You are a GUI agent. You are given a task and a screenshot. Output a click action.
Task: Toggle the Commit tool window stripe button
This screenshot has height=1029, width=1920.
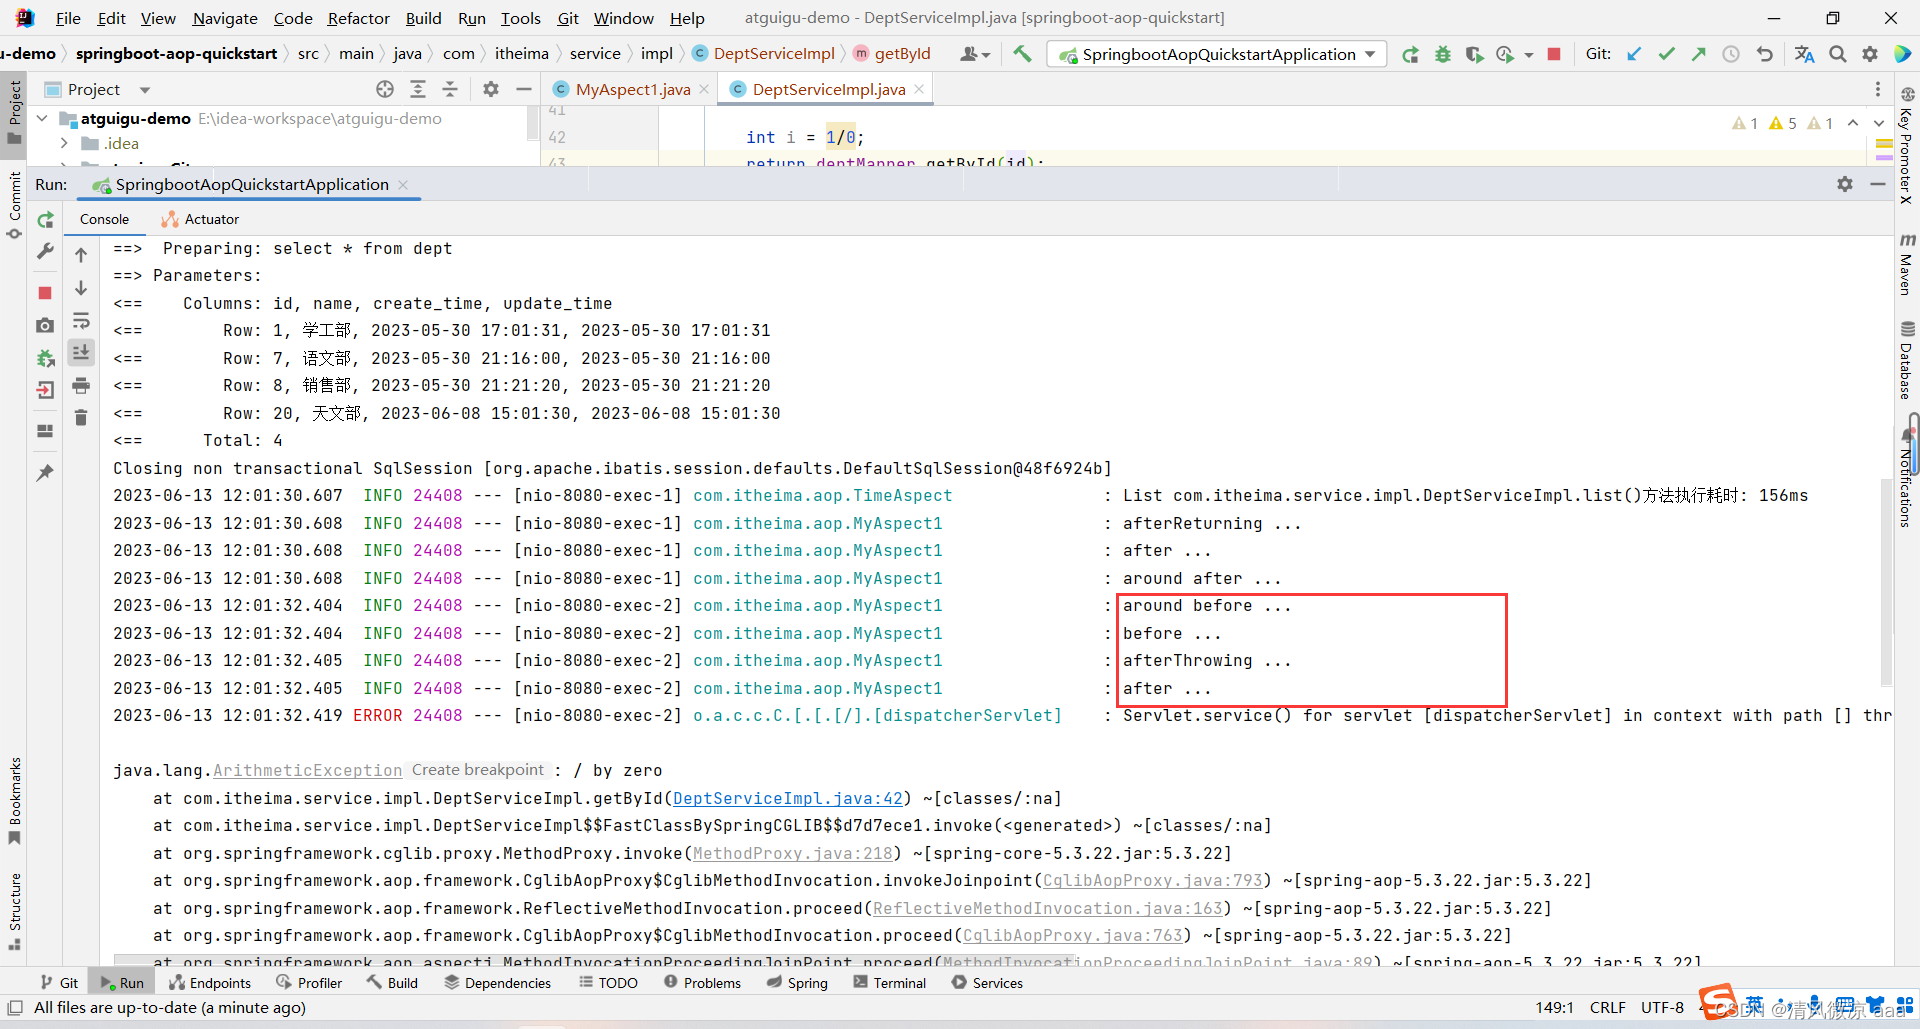coord(14,206)
